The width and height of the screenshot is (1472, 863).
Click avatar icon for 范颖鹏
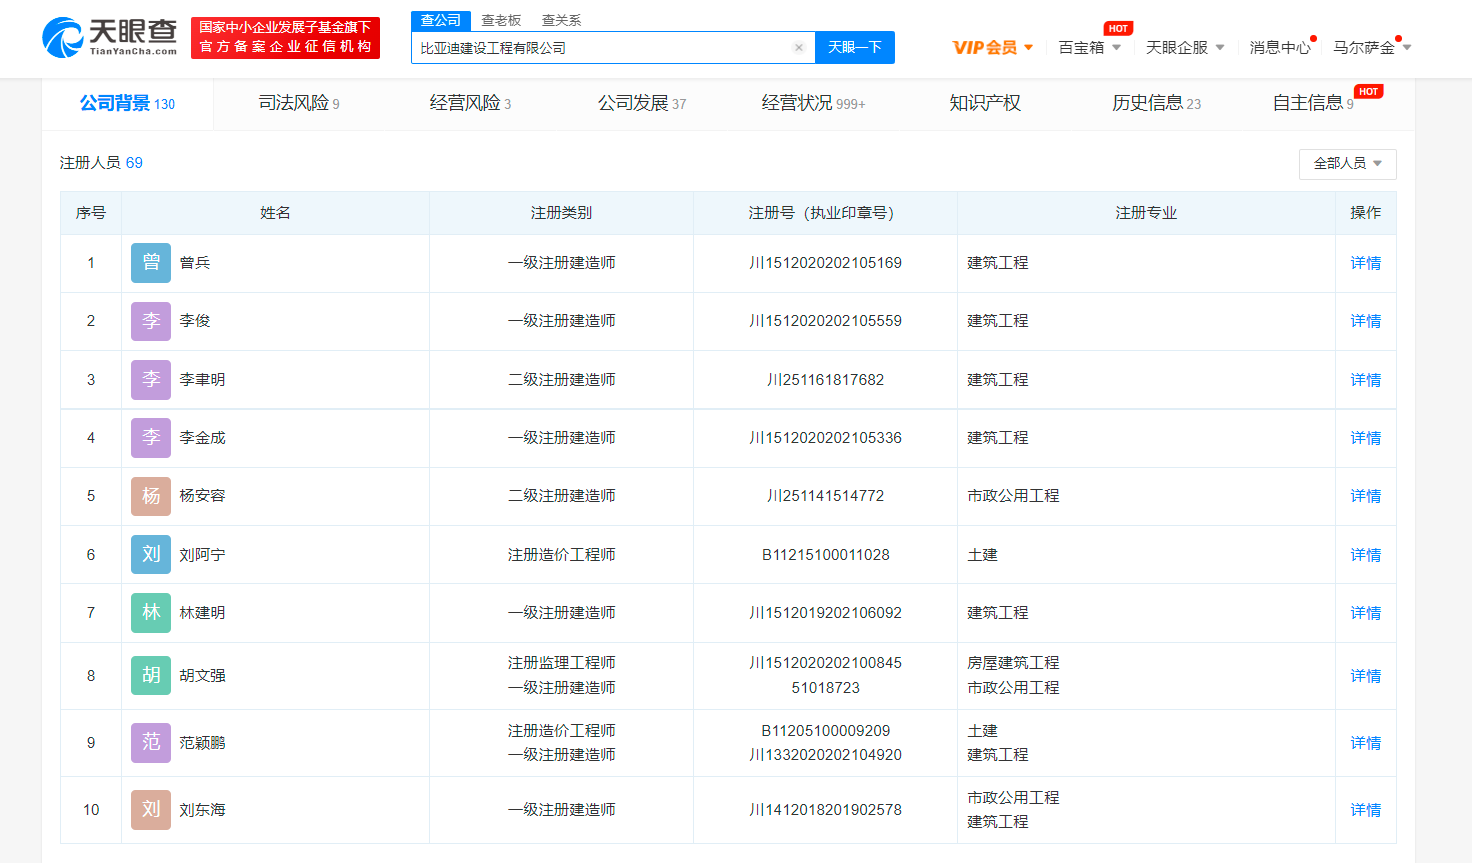pyautogui.click(x=151, y=743)
